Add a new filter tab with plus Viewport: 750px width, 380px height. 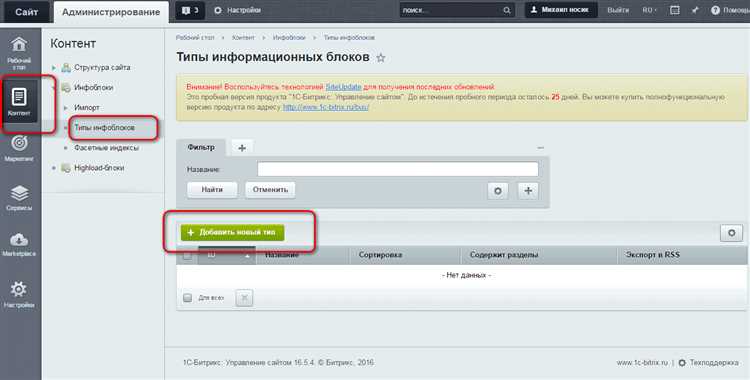(242, 148)
